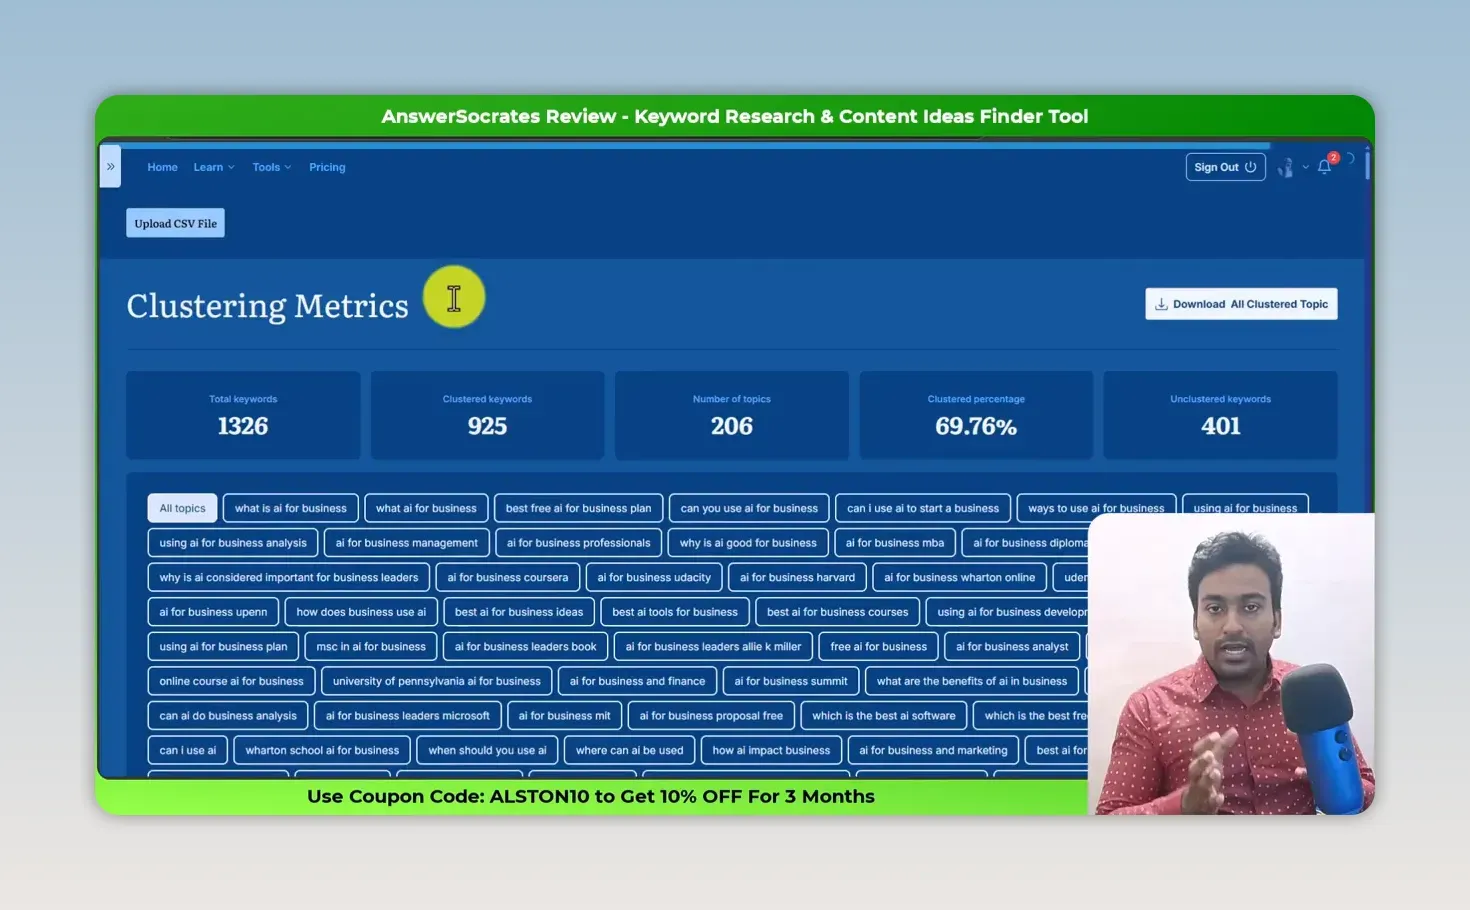This screenshot has width=1470, height=910.
Task: Show 'using ai for business plan' cluster
Action: pyautogui.click(x=223, y=646)
